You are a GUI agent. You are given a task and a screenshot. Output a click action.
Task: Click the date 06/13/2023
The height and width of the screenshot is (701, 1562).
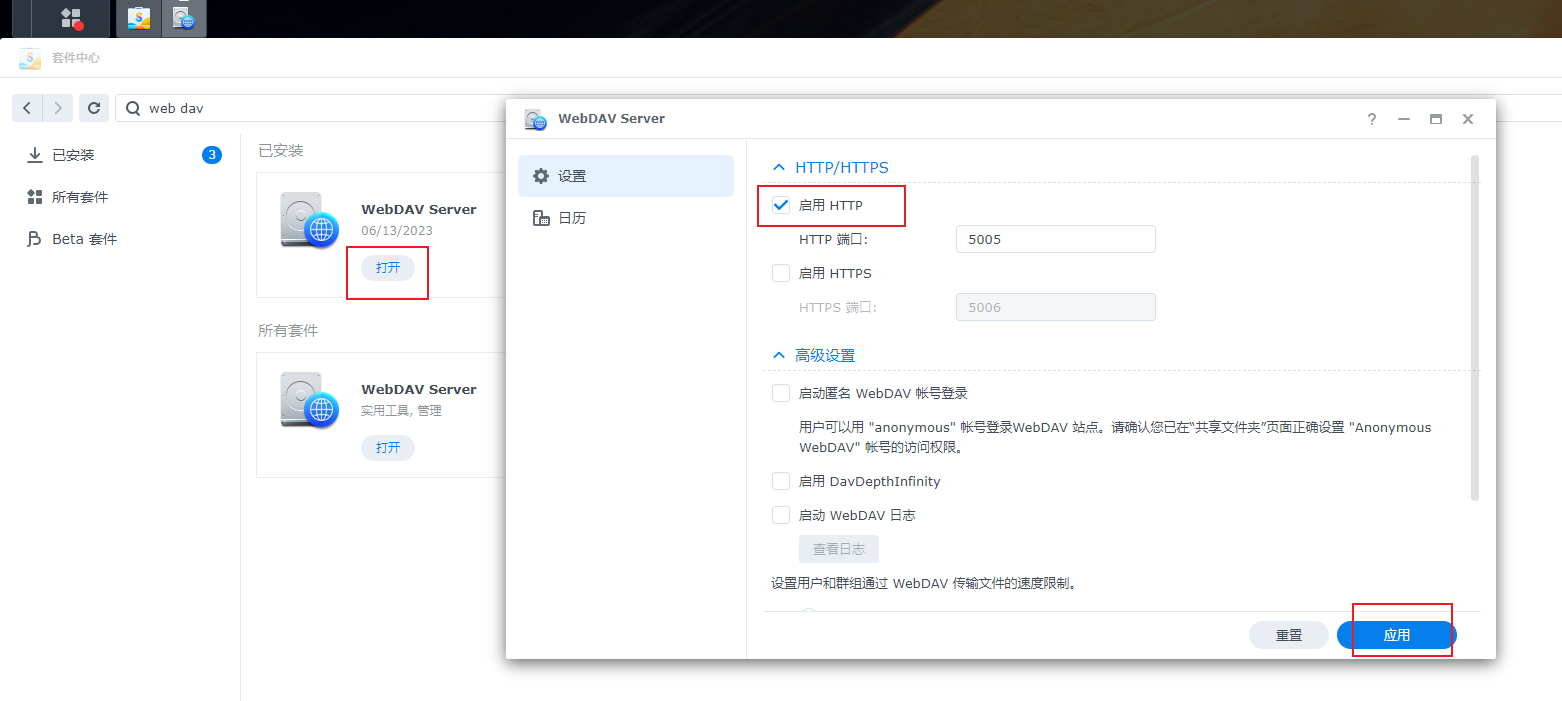point(397,231)
